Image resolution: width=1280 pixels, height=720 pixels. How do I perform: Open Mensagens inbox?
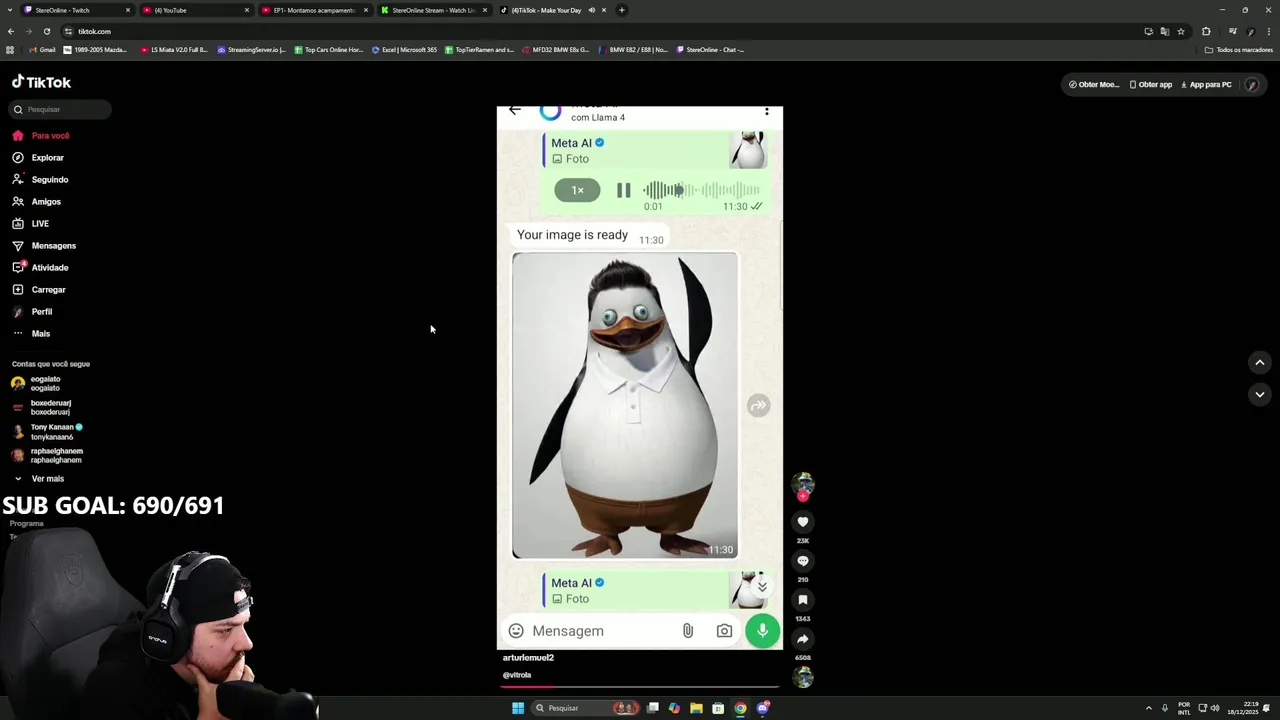43,246
